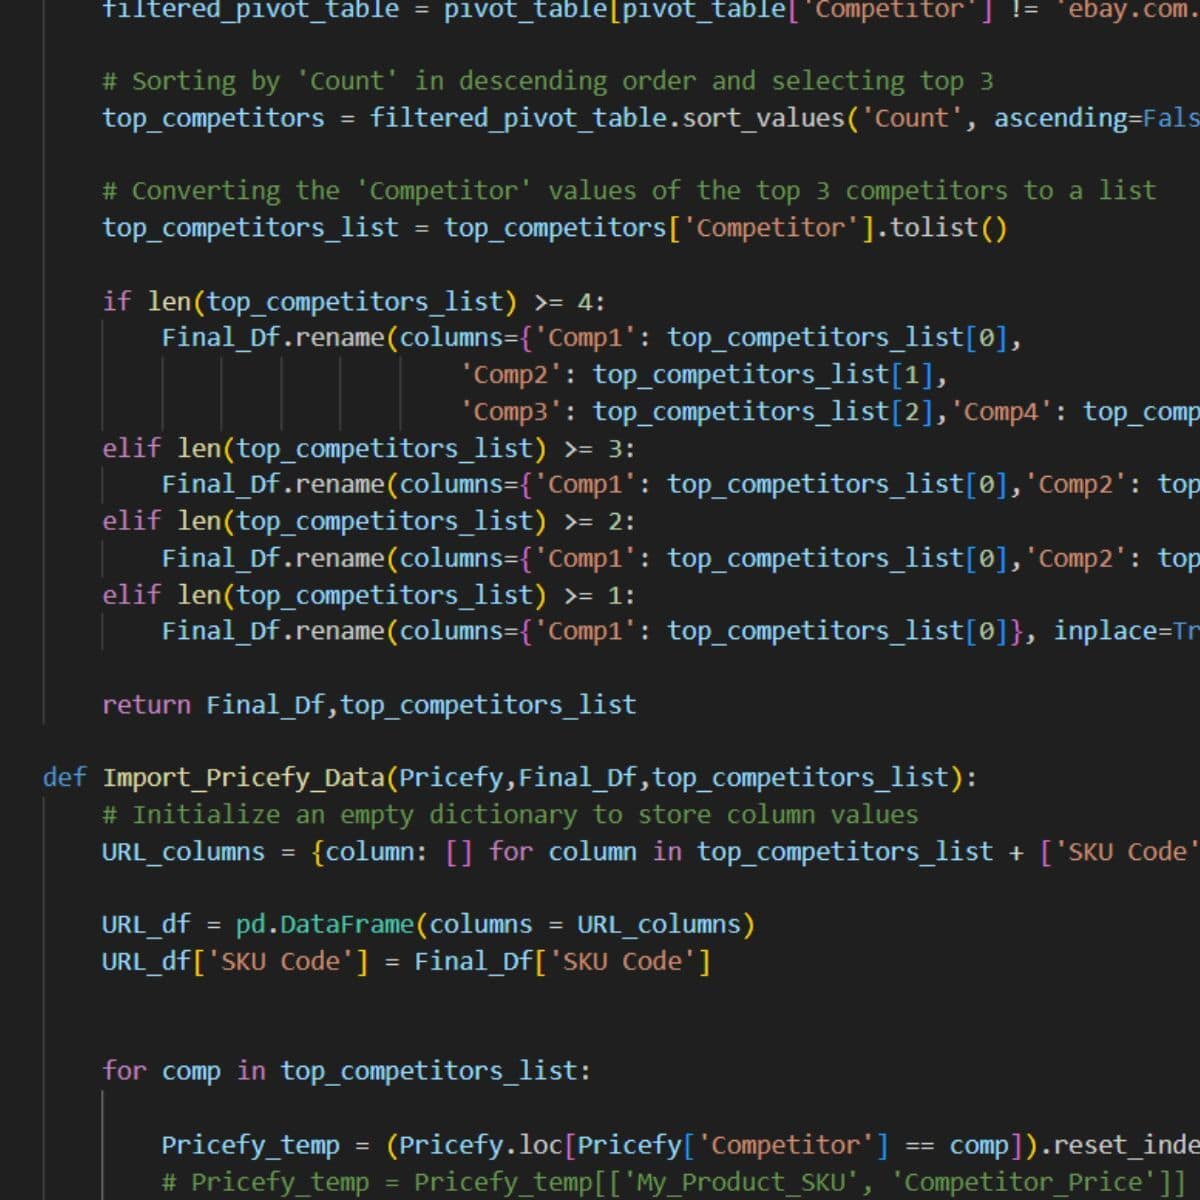This screenshot has height=1200, width=1200.
Task: Click the "inplace=Tr" argument text
Action: click(1126, 632)
